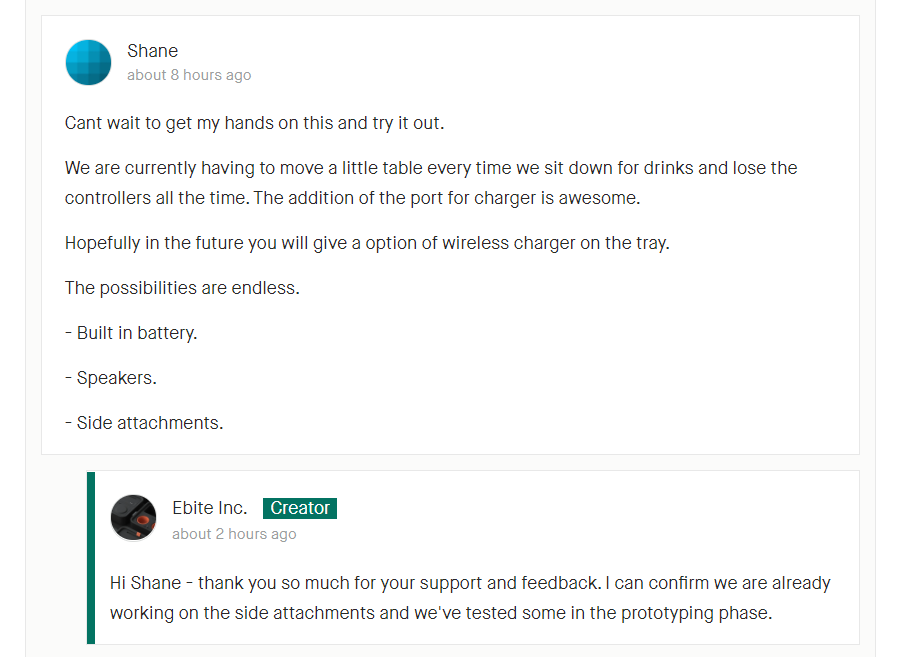Click the 'controllers all the time' text line
The image size is (923, 657).
tap(352, 198)
